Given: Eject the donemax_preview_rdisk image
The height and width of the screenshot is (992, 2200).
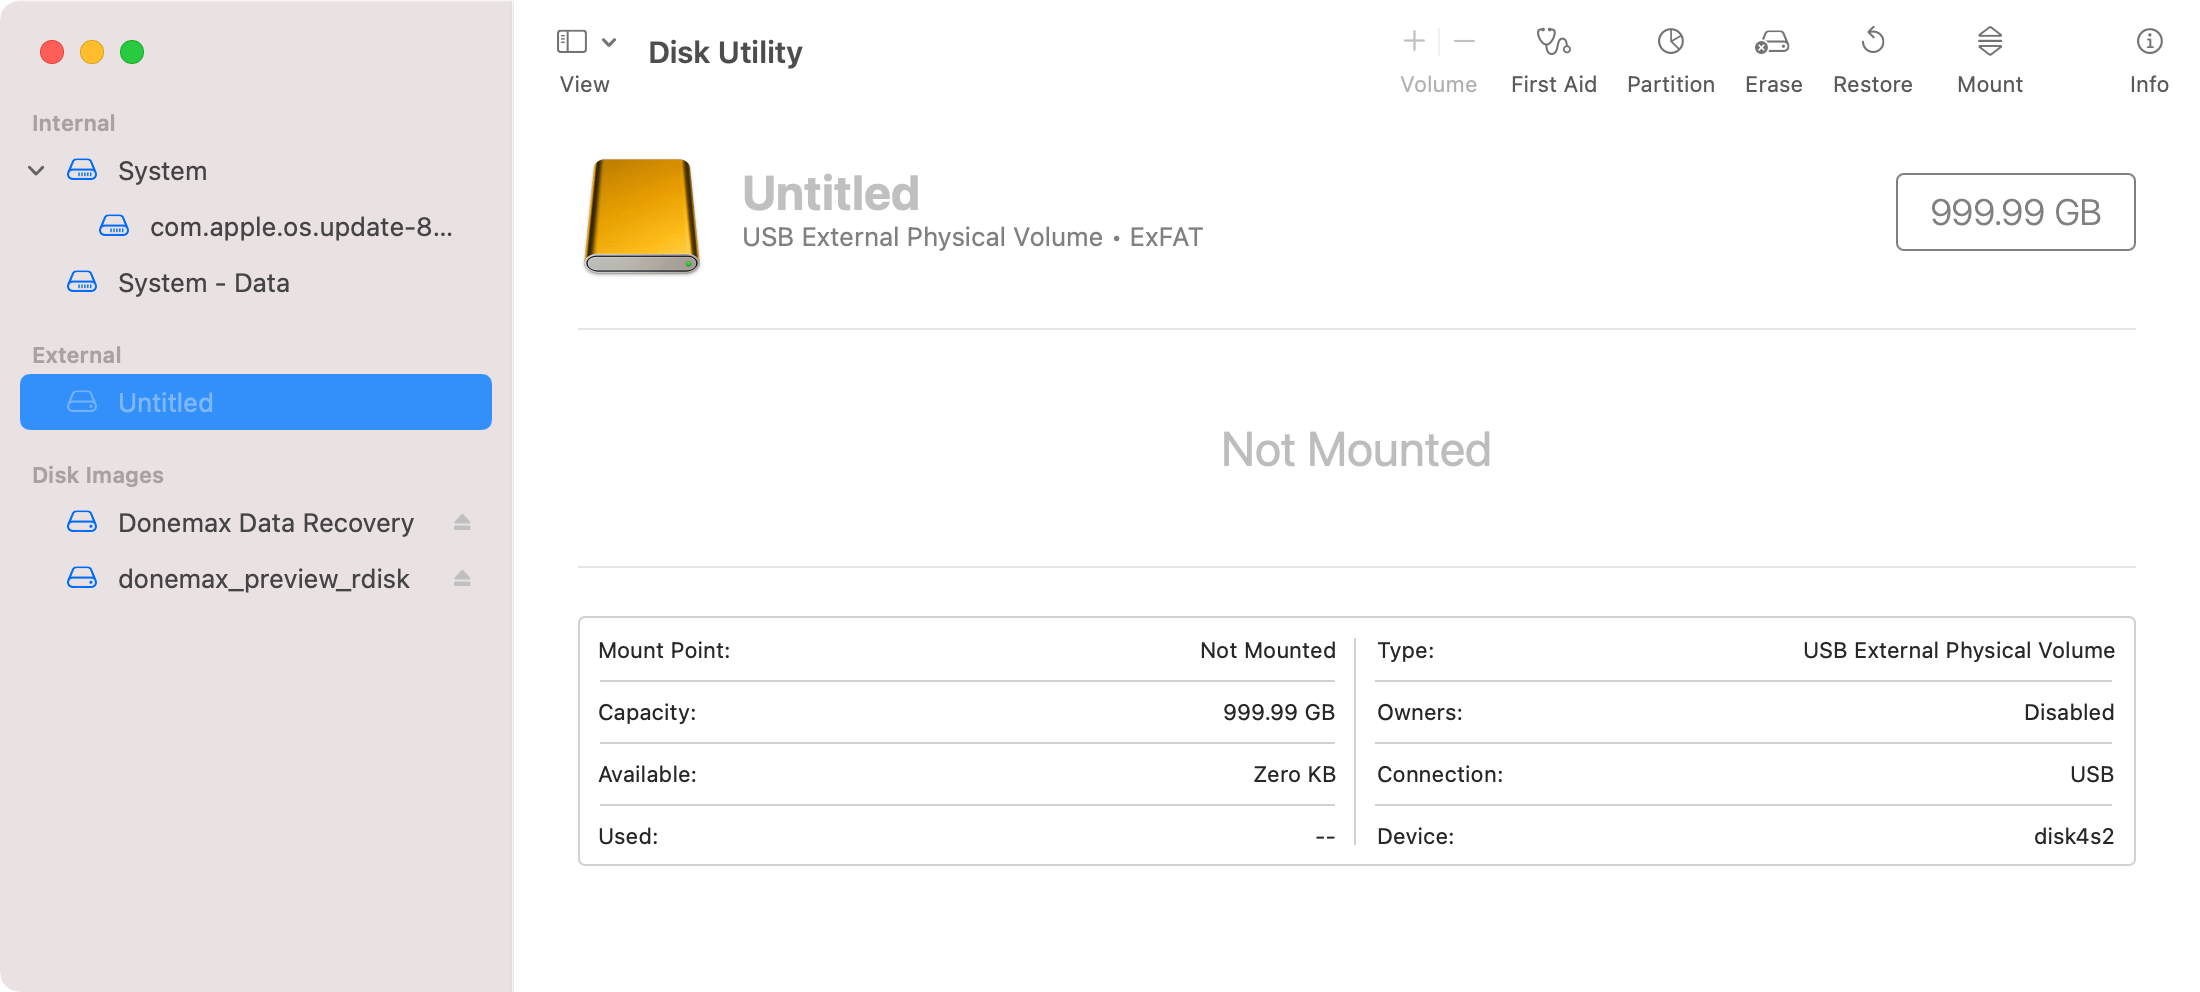Looking at the screenshot, I should point(463,578).
